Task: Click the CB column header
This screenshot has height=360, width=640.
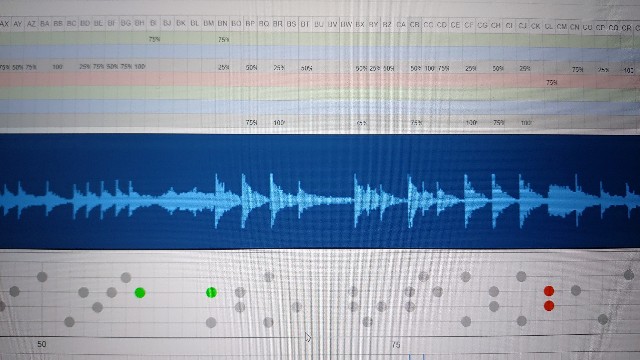Action: coord(414,25)
